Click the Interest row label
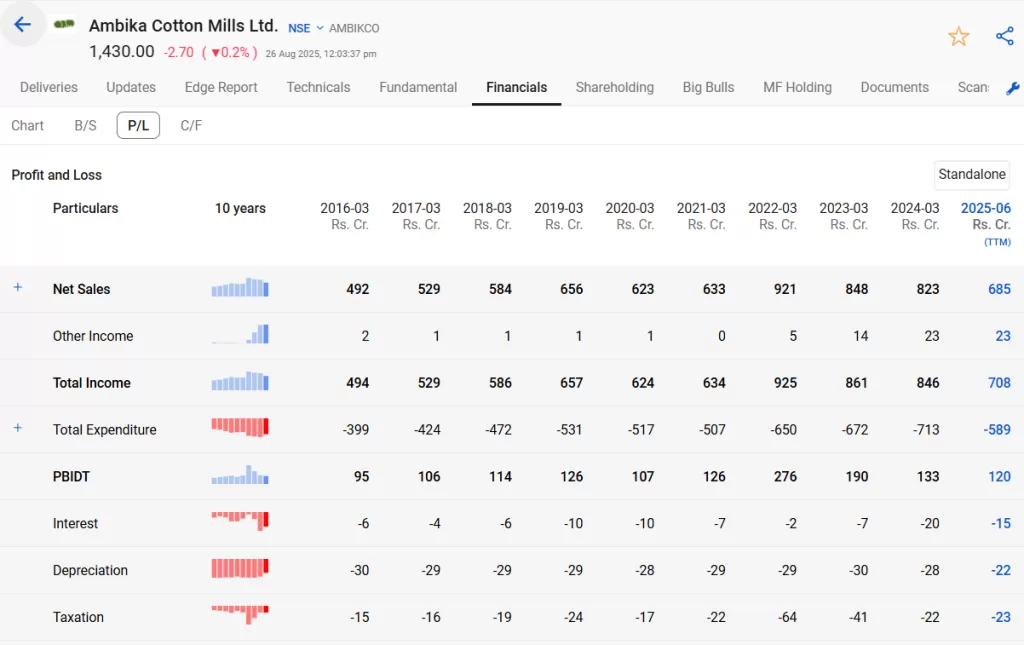This screenshot has height=645, width=1024. point(75,524)
